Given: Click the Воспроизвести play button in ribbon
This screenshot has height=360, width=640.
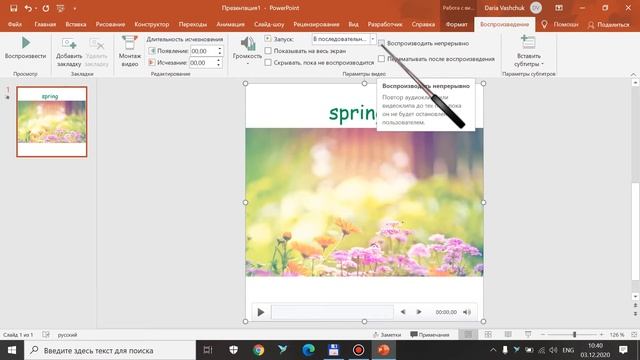Looking at the screenshot, I should point(25,48).
